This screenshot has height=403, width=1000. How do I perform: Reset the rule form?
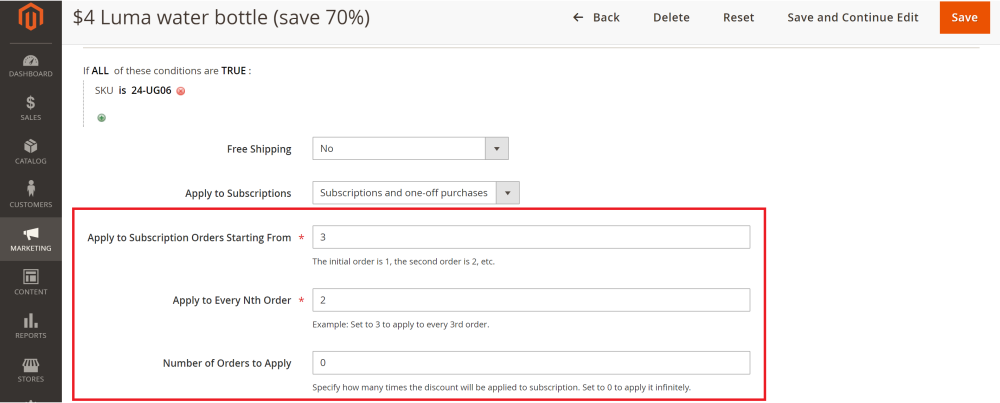coord(739,18)
